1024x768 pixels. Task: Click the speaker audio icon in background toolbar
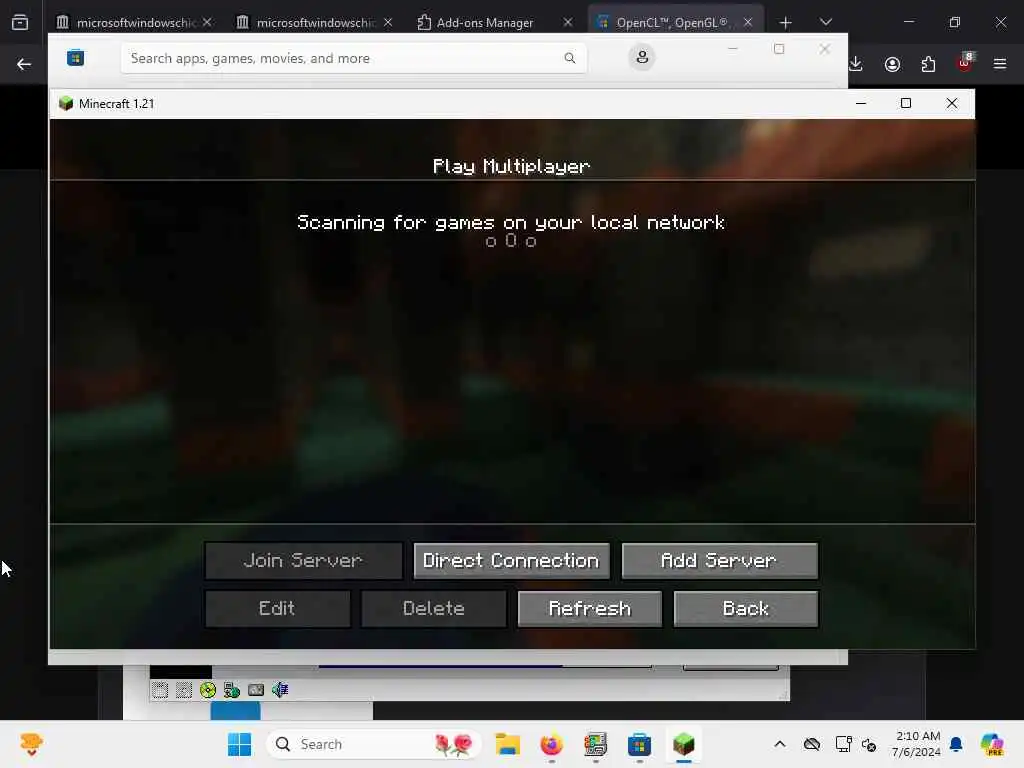coord(280,690)
